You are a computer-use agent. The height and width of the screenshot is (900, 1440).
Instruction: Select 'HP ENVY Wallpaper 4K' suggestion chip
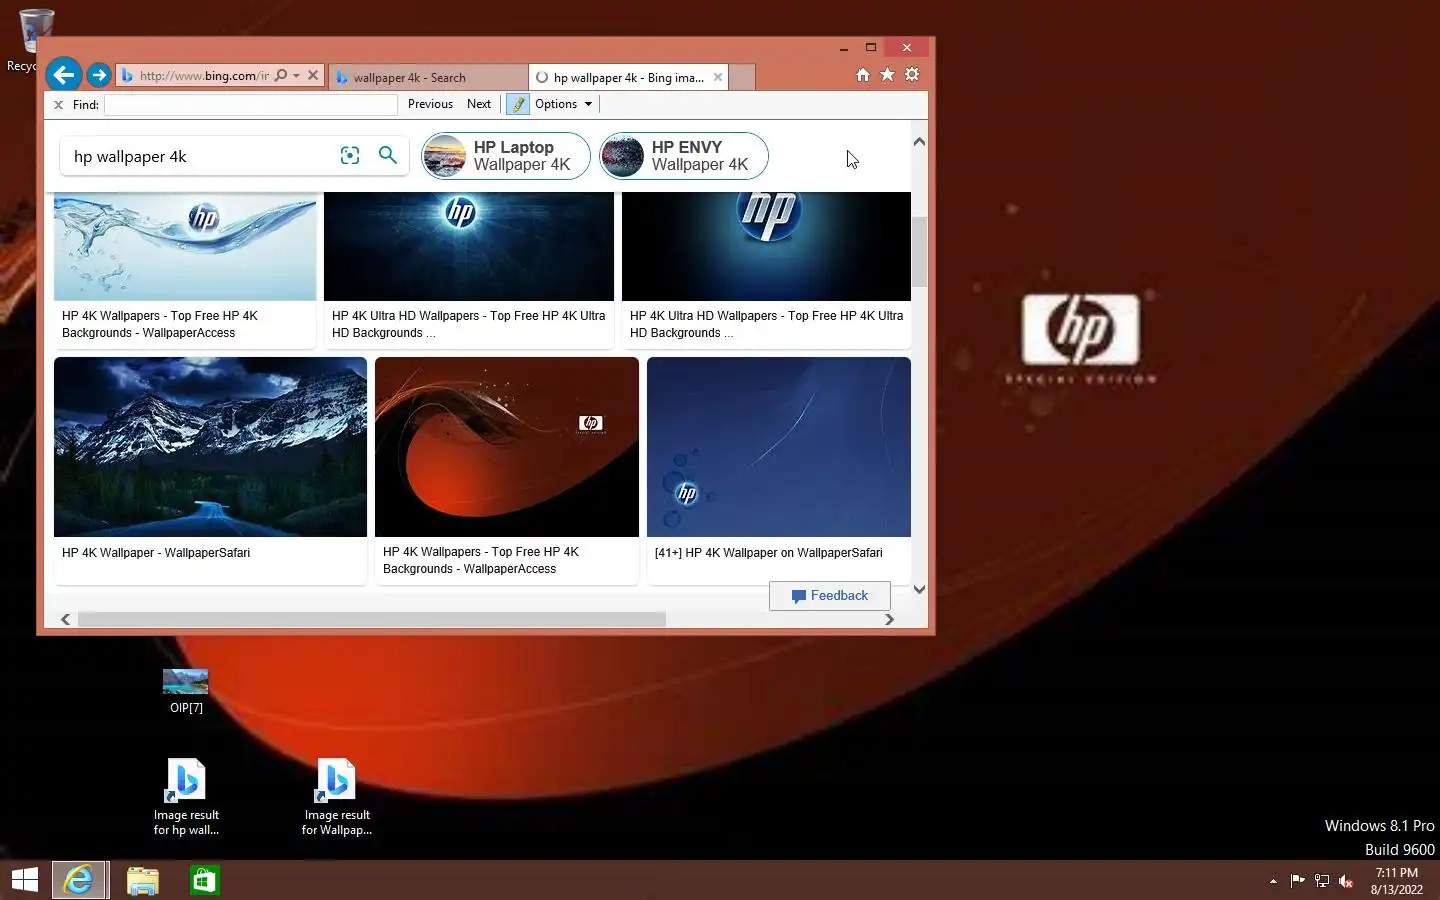point(683,156)
